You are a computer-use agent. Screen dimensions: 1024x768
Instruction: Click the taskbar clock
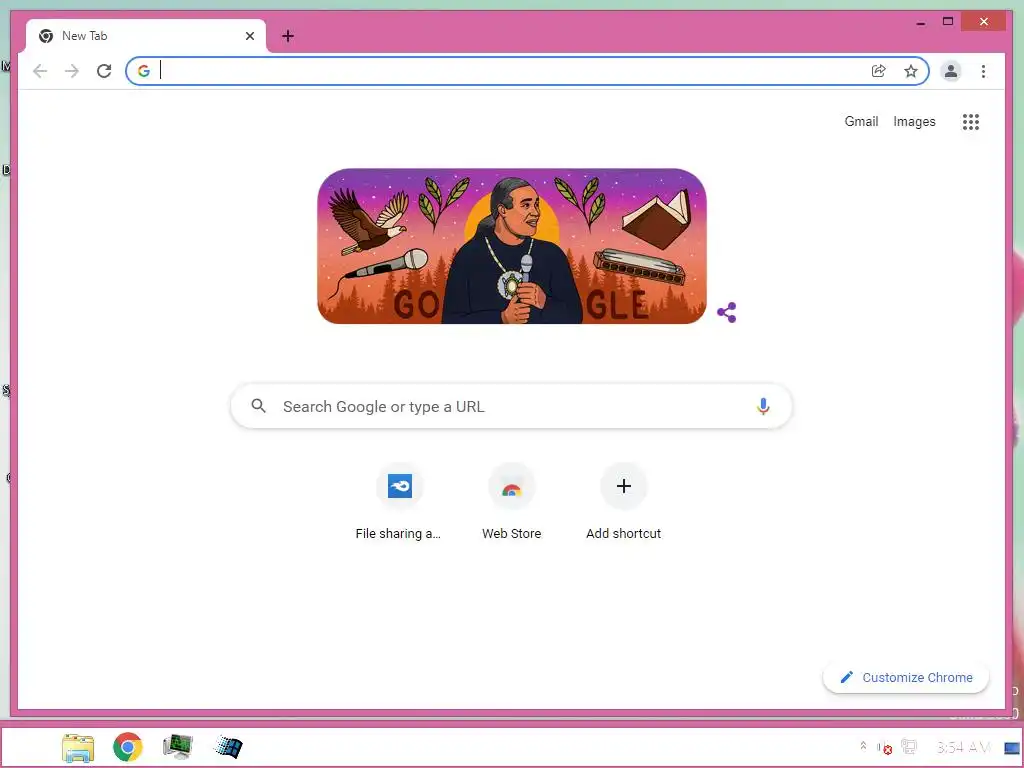963,747
